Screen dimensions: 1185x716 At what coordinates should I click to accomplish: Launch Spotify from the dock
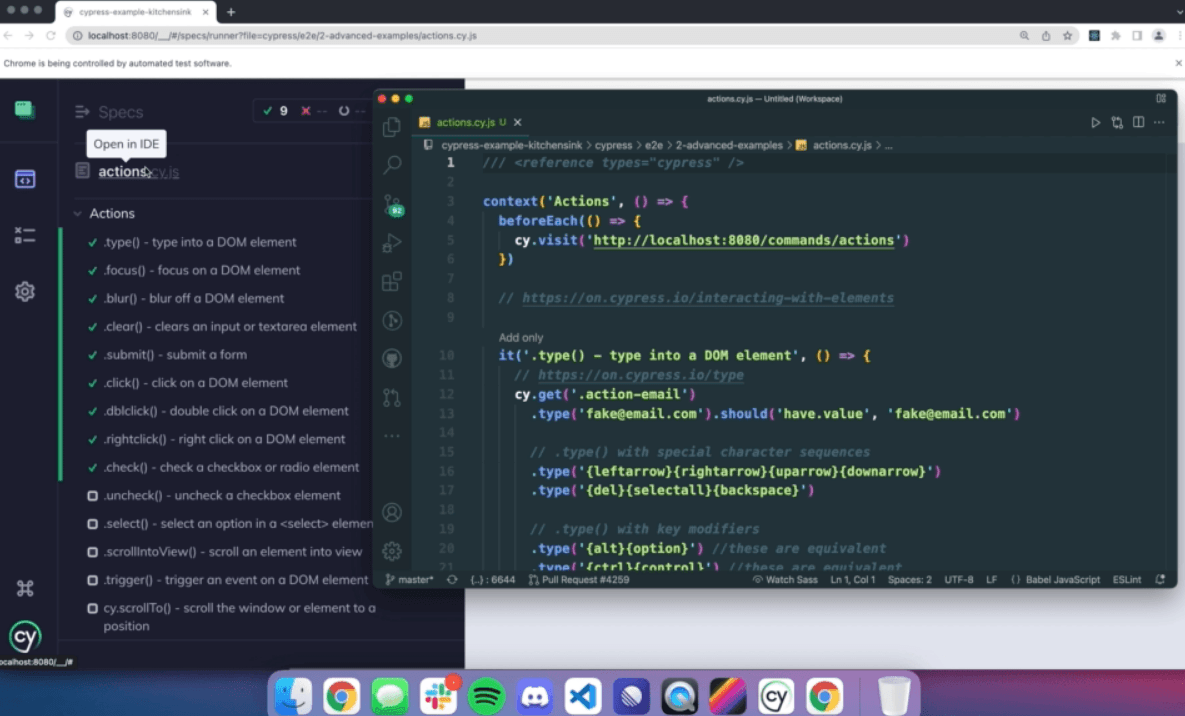click(x=487, y=696)
